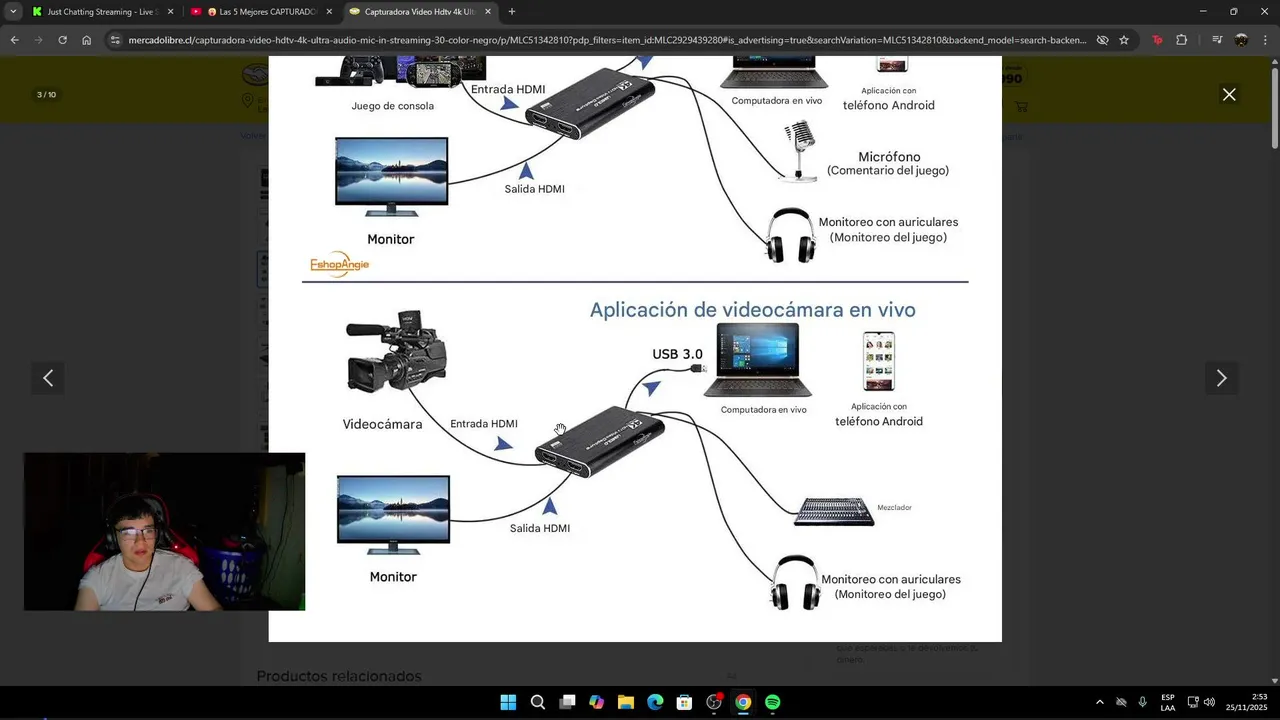Open the red extension icon in toolbar
This screenshot has height=720, width=1280.
tap(1157, 40)
